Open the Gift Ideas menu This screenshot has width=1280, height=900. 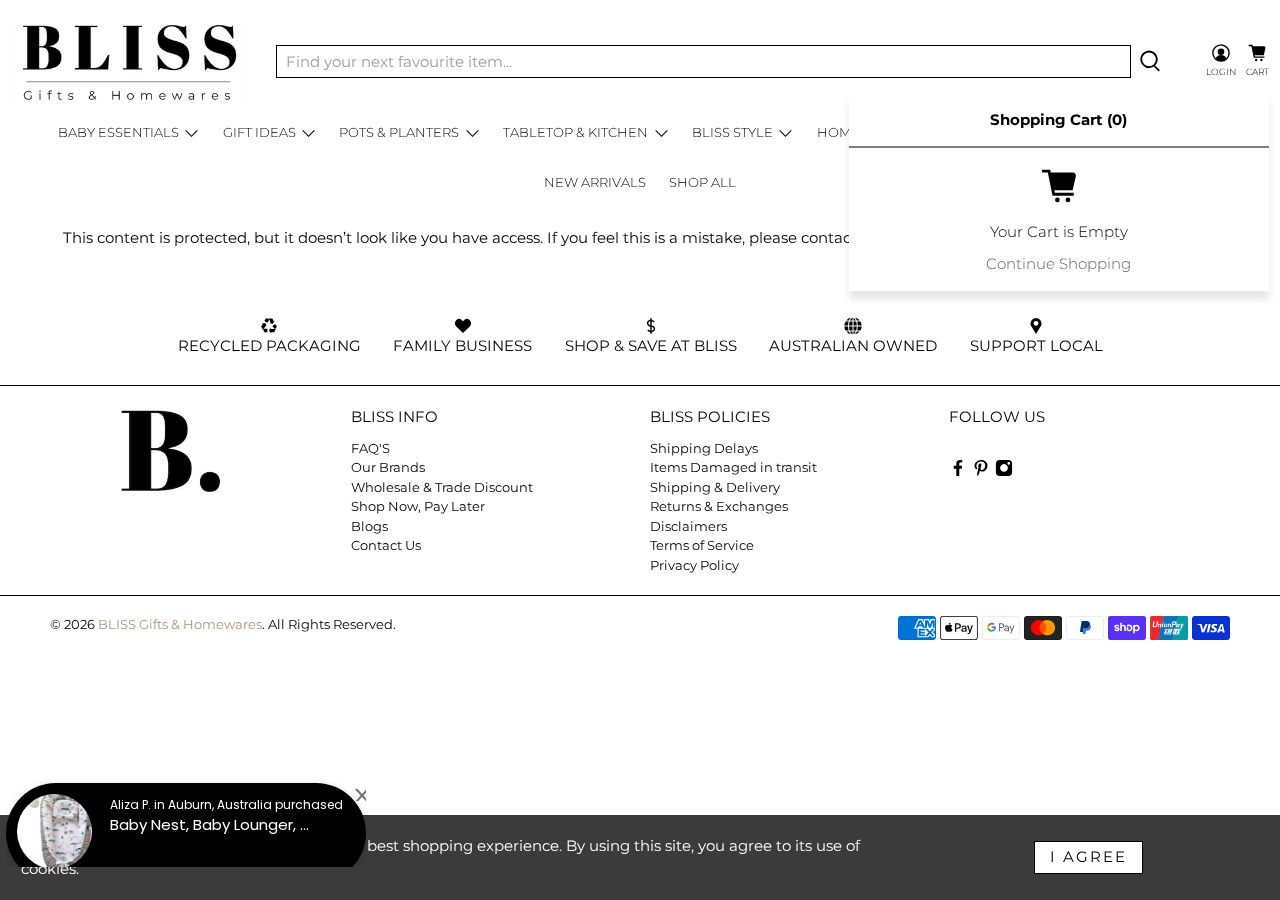[x=259, y=133]
